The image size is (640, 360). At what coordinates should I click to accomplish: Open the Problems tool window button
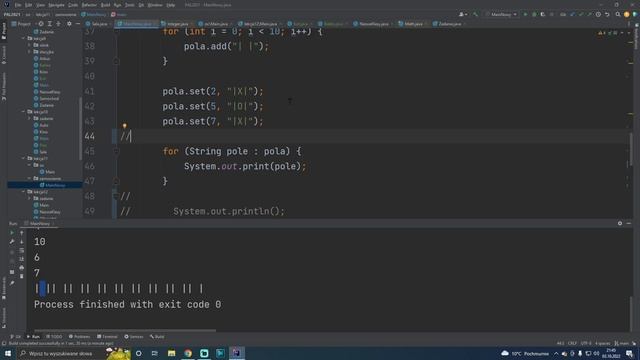click(79, 337)
